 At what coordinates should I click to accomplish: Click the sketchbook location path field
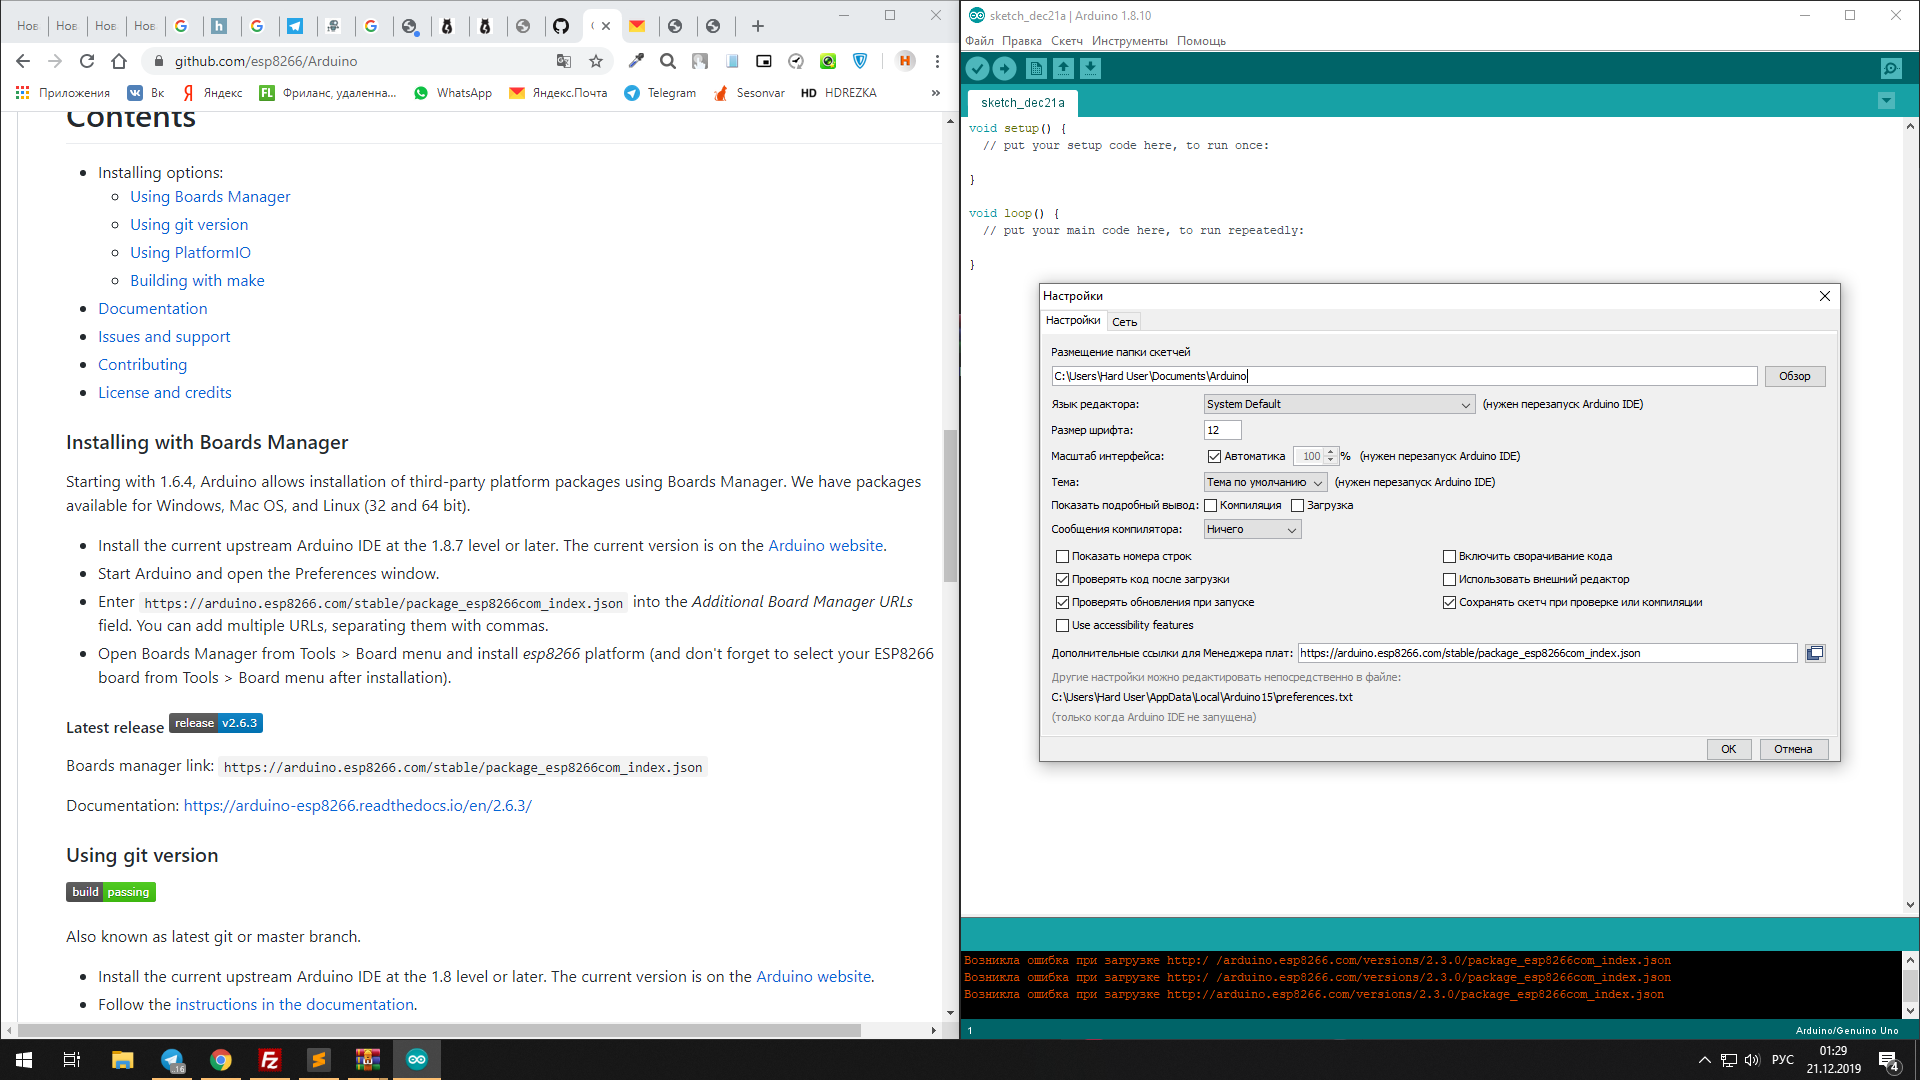coord(1404,376)
